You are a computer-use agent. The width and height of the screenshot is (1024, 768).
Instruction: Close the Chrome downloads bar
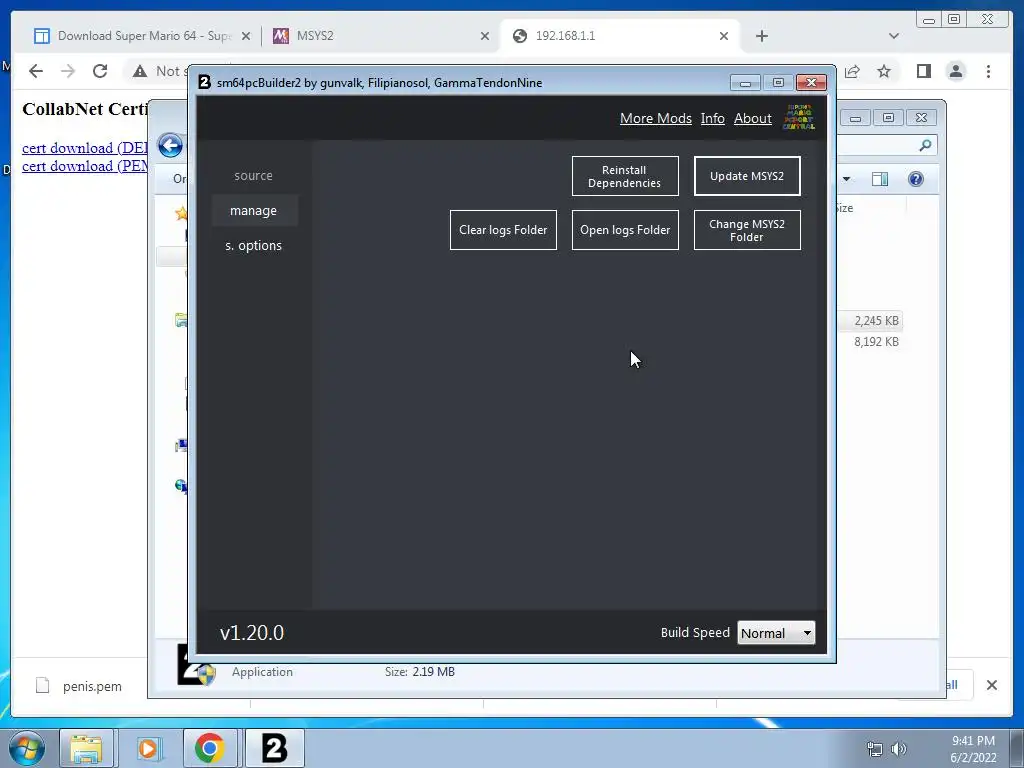(x=991, y=685)
